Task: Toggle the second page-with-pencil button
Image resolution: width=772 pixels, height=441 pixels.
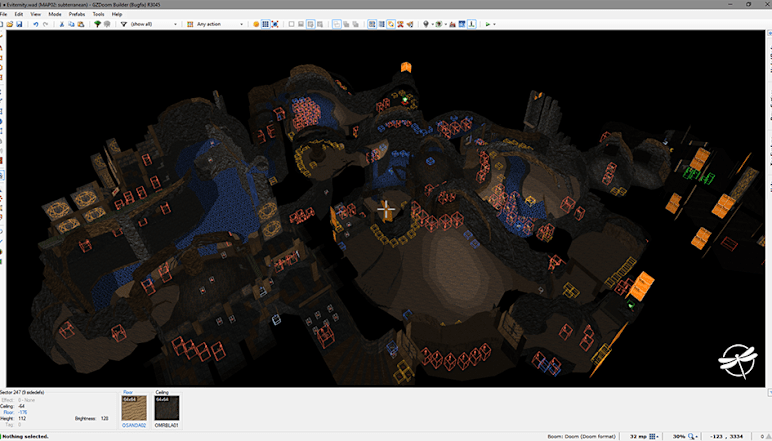Action: pyautogui.click(x=320, y=24)
